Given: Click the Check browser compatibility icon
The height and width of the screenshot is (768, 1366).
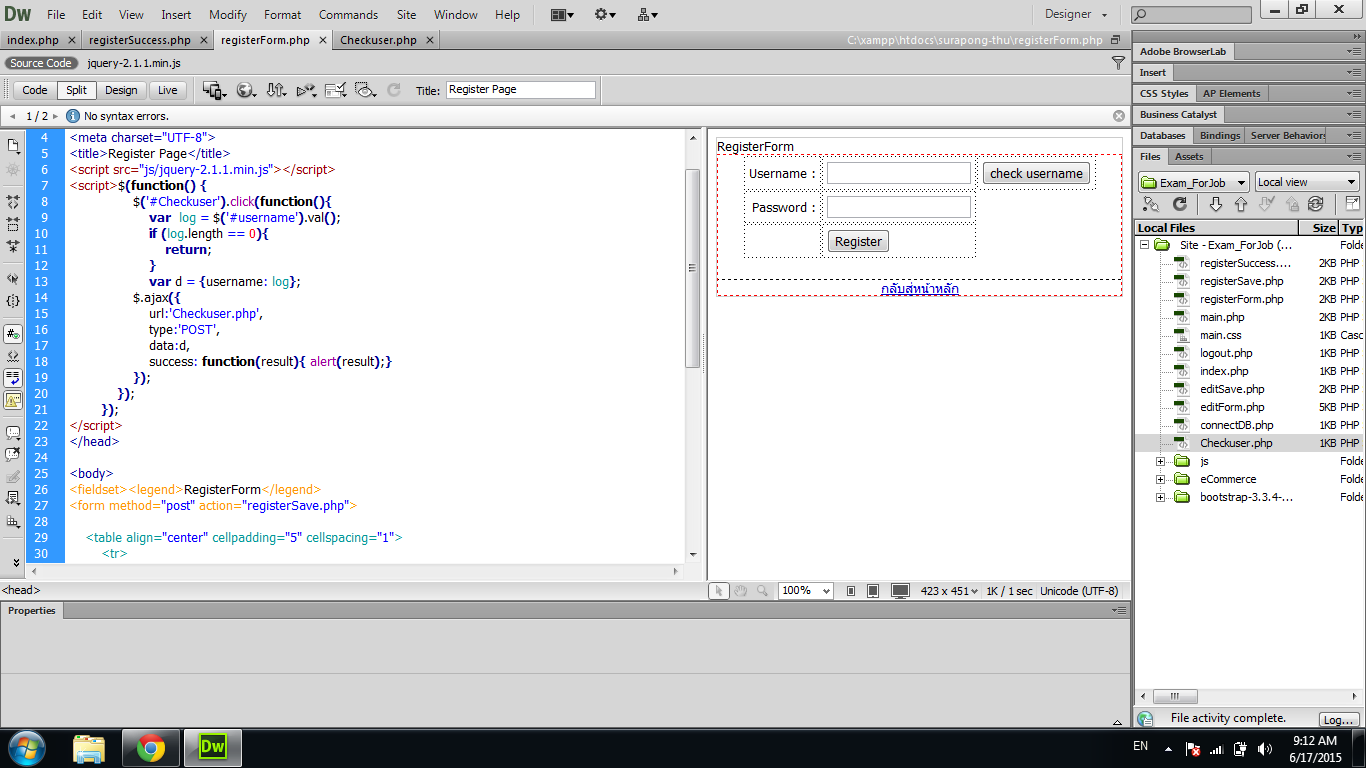Looking at the screenshot, I should click(335, 90).
